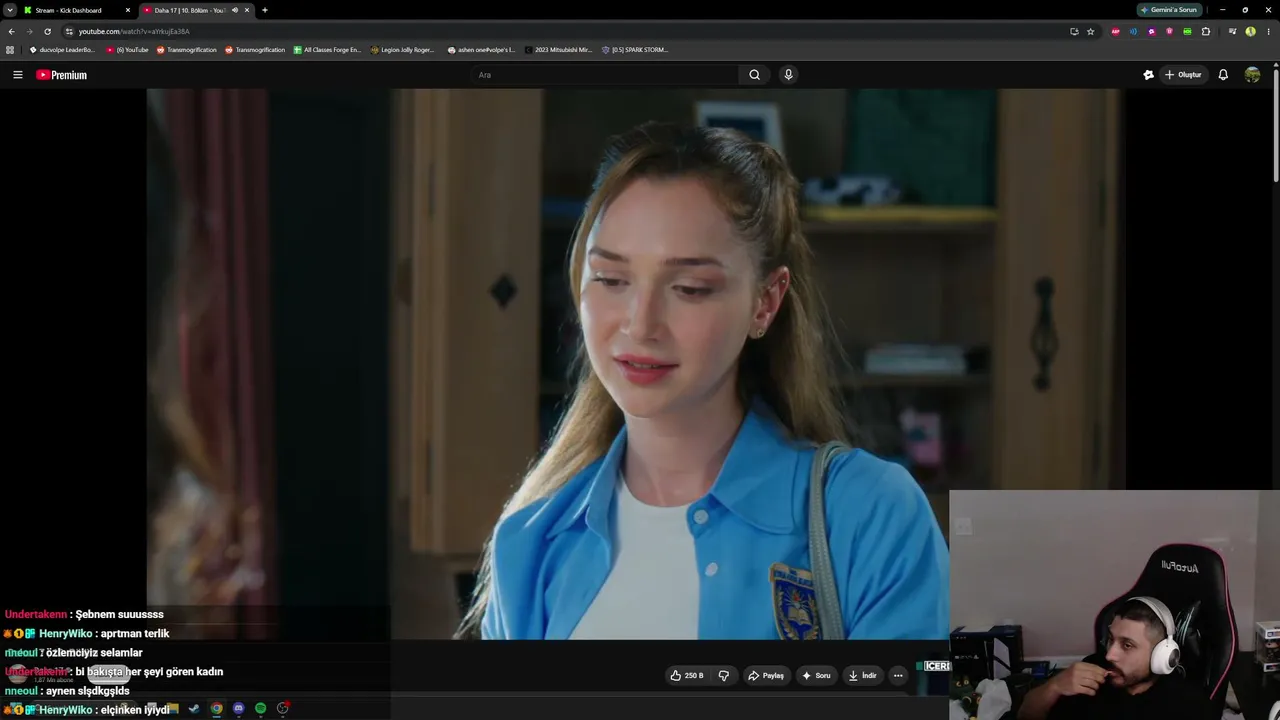Bookmark this page with the star icon
This screenshot has height=720, width=1280.
(x=1091, y=31)
